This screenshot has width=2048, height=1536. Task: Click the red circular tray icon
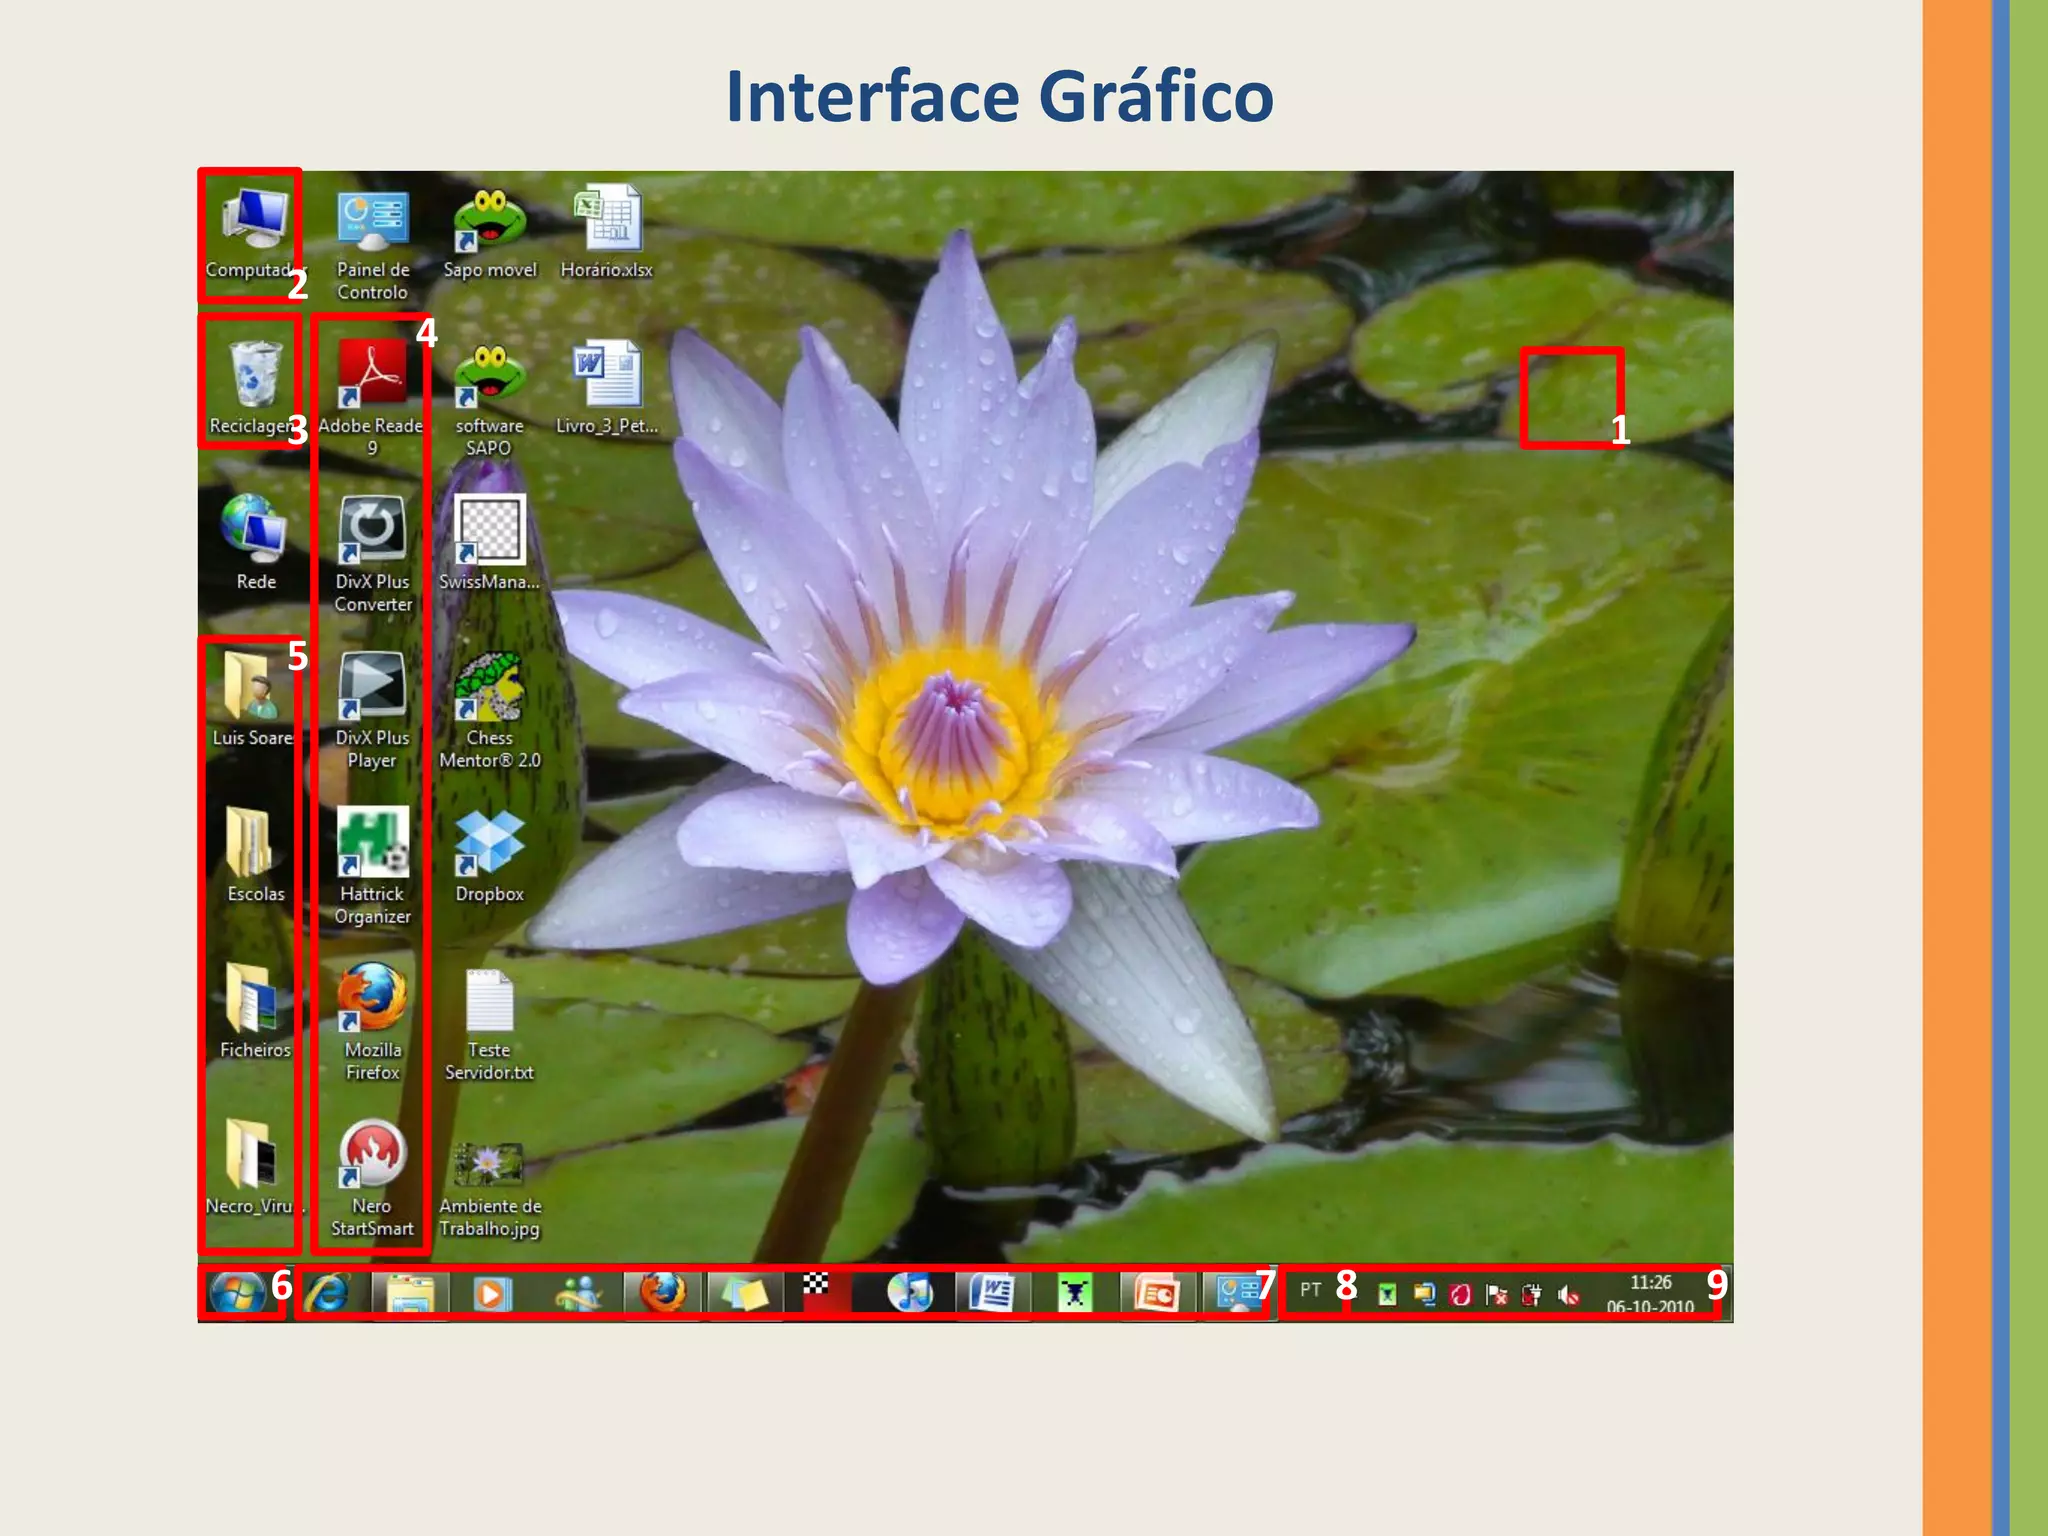click(x=1460, y=1295)
